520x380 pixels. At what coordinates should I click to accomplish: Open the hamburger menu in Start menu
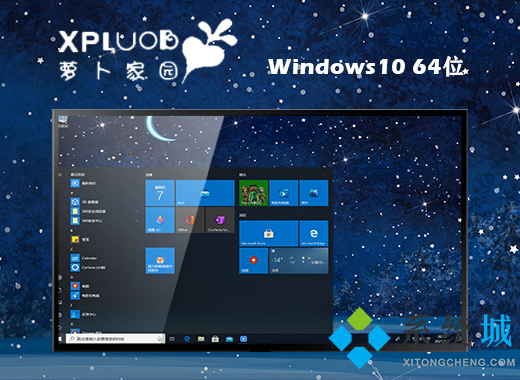point(60,175)
